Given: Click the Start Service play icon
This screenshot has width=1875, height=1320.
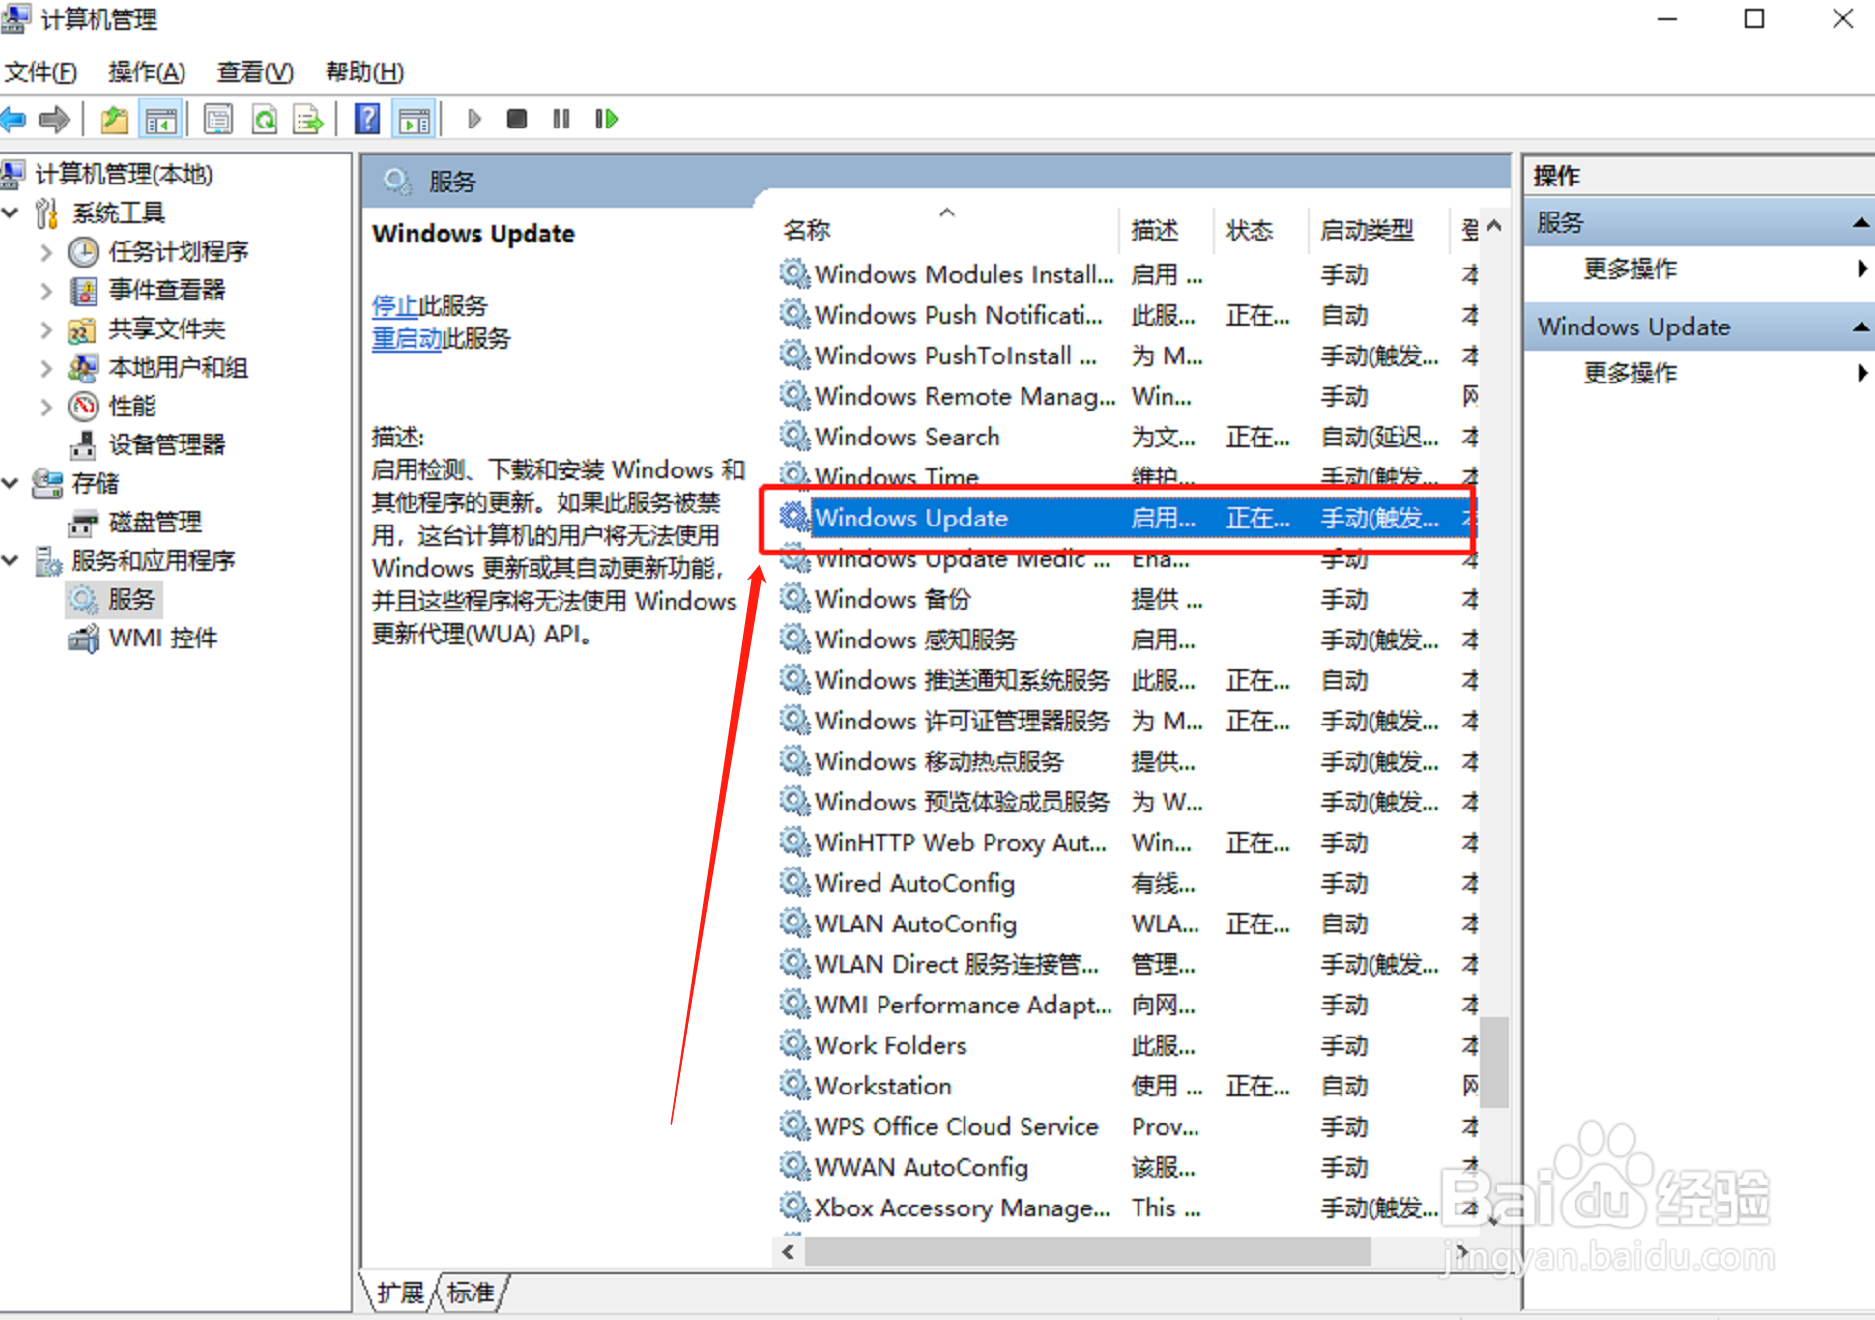Looking at the screenshot, I should click(x=474, y=120).
